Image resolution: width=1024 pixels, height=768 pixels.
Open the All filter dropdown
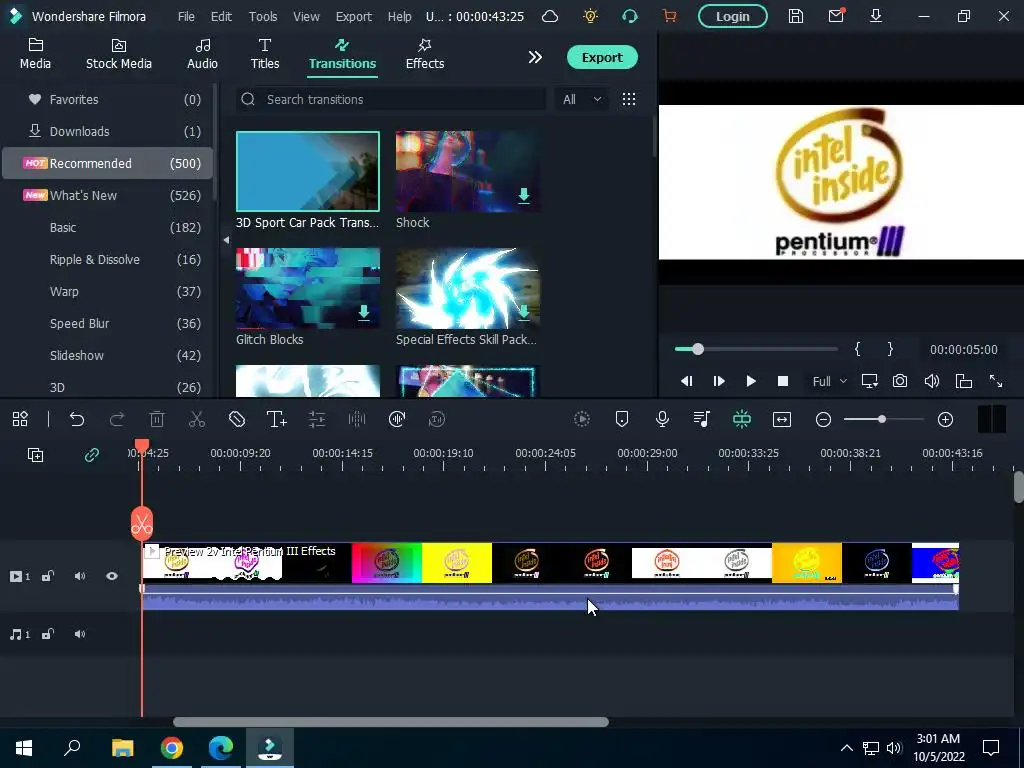[x=581, y=99]
